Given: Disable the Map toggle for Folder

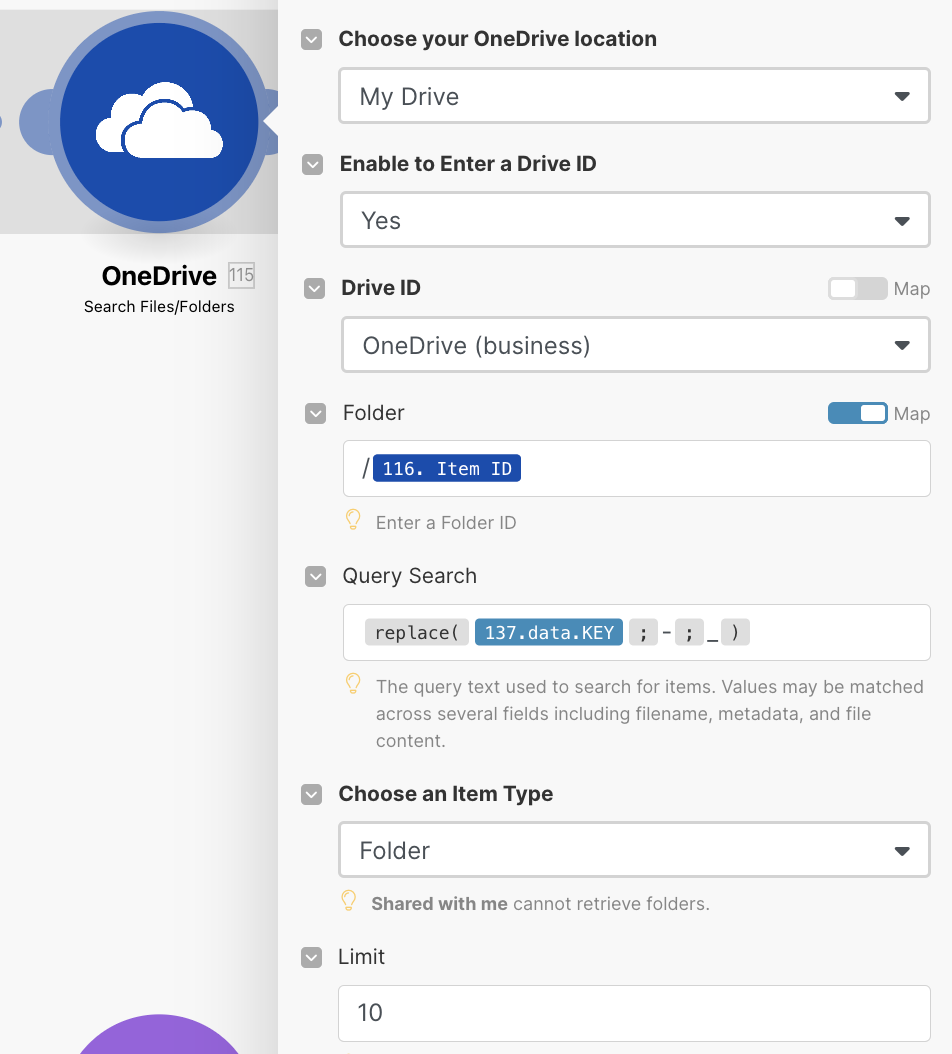Looking at the screenshot, I should click(x=857, y=413).
